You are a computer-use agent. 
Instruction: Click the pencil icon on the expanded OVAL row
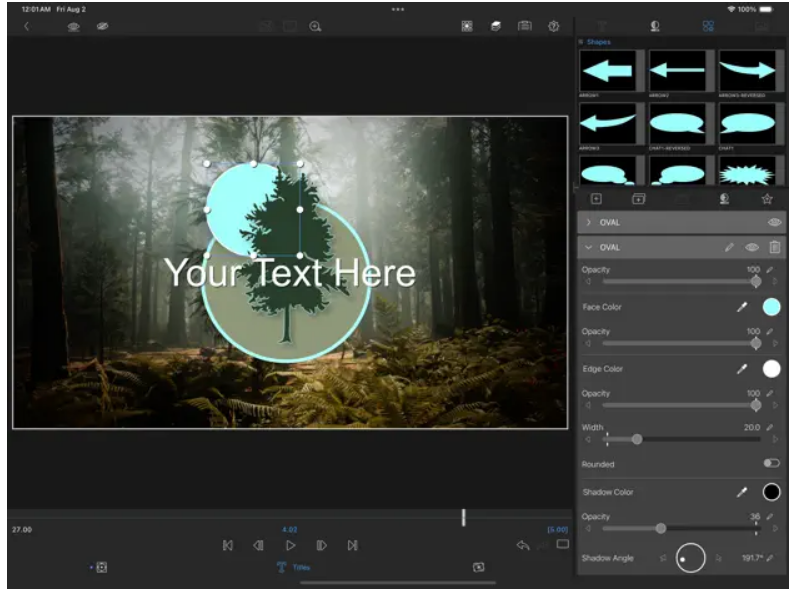[730, 247]
